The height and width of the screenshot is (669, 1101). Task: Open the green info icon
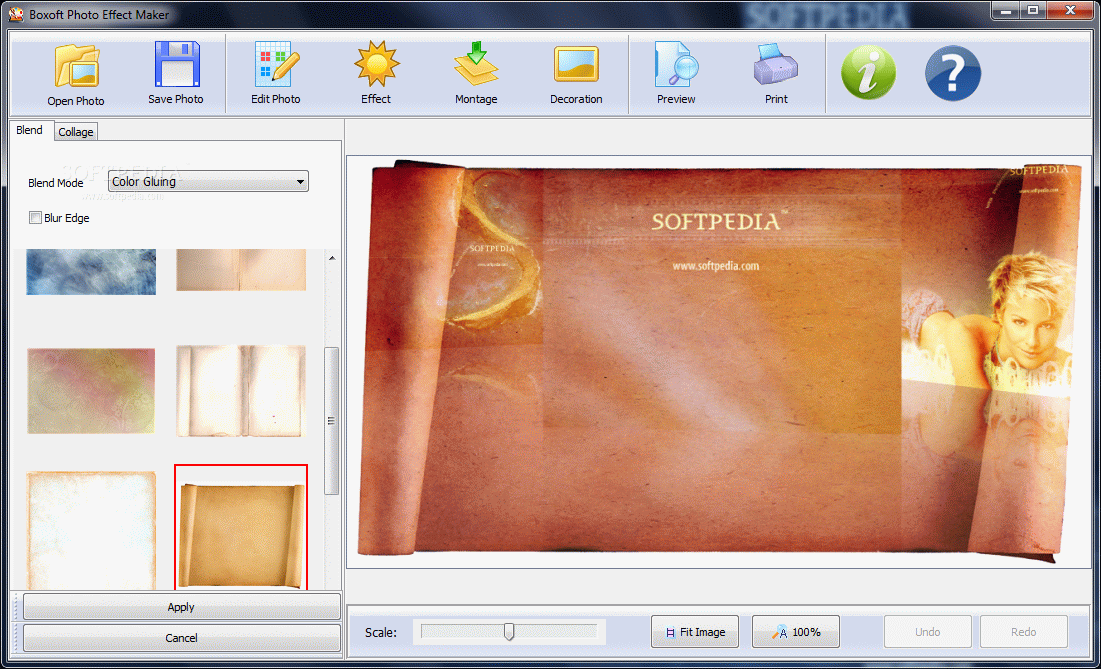(869, 72)
